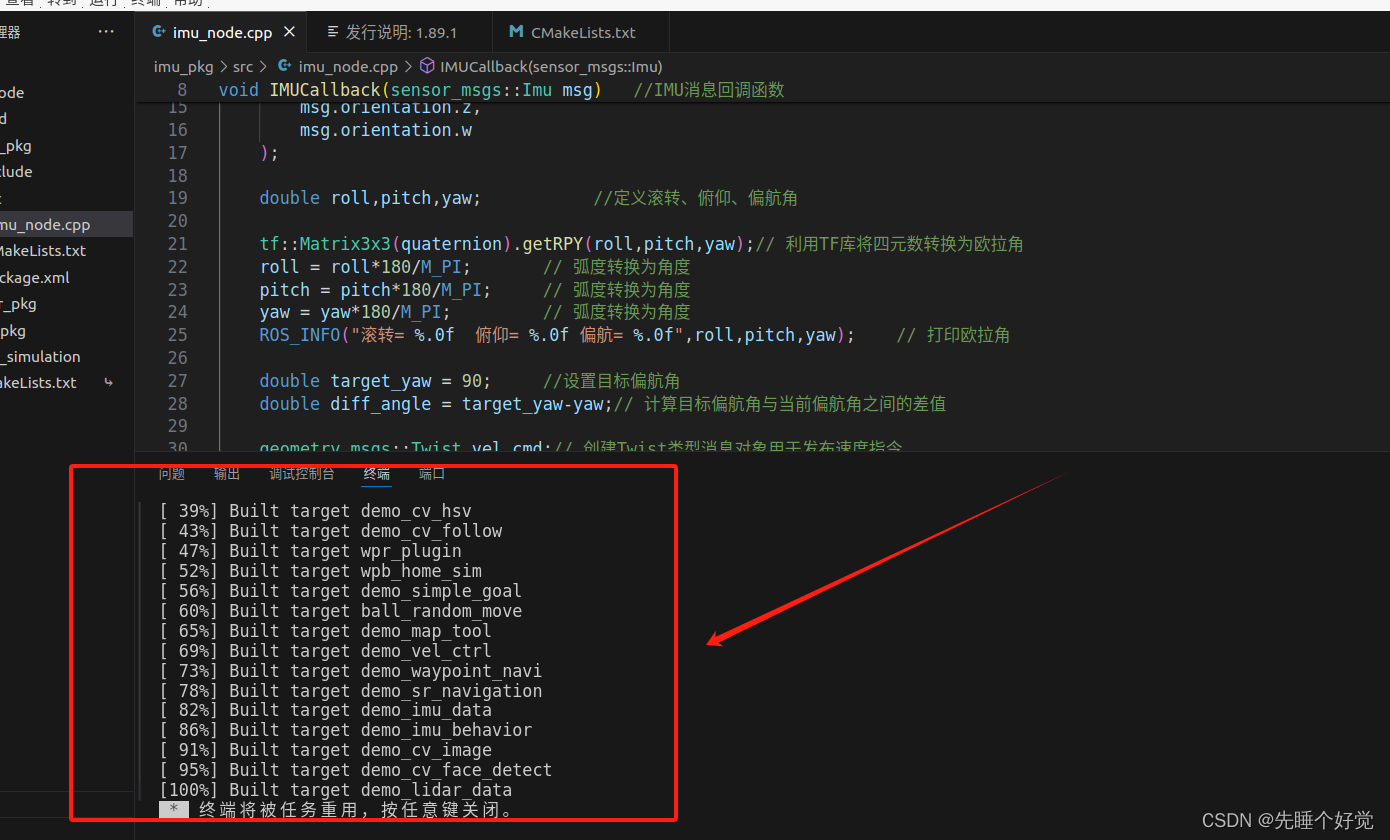The width and height of the screenshot is (1390, 840).
Task: Select the highlighted imu_node.cpp file in explorer
Action: (66, 225)
